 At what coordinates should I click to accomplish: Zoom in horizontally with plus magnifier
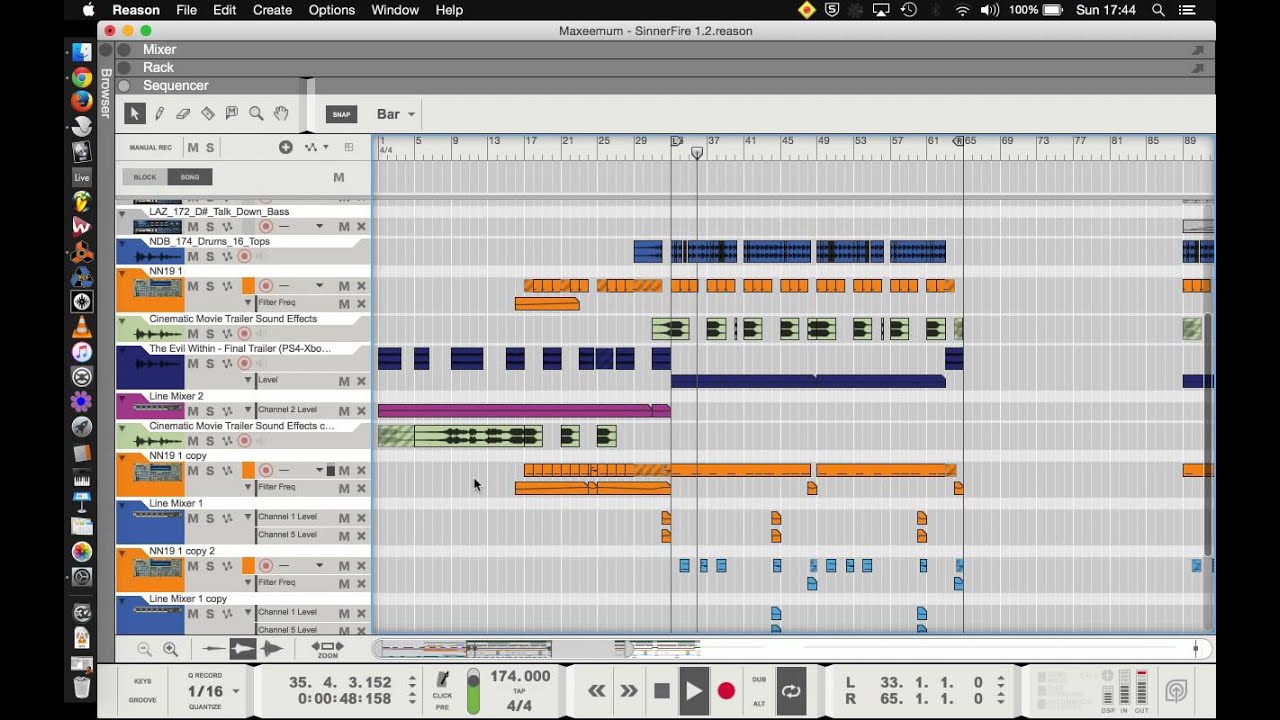170,649
